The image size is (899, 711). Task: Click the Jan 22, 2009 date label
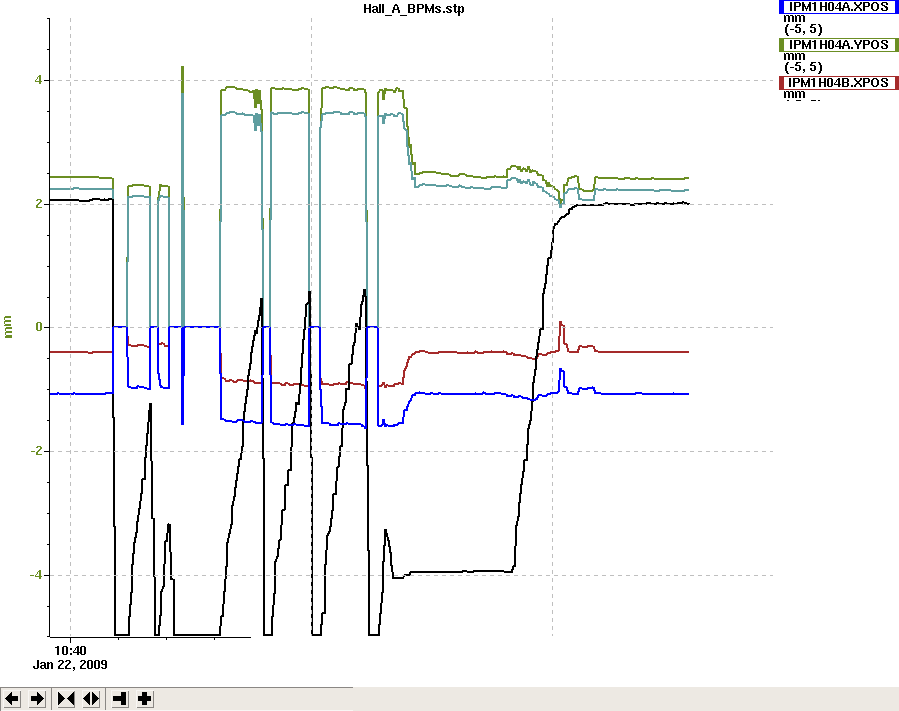[70, 665]
